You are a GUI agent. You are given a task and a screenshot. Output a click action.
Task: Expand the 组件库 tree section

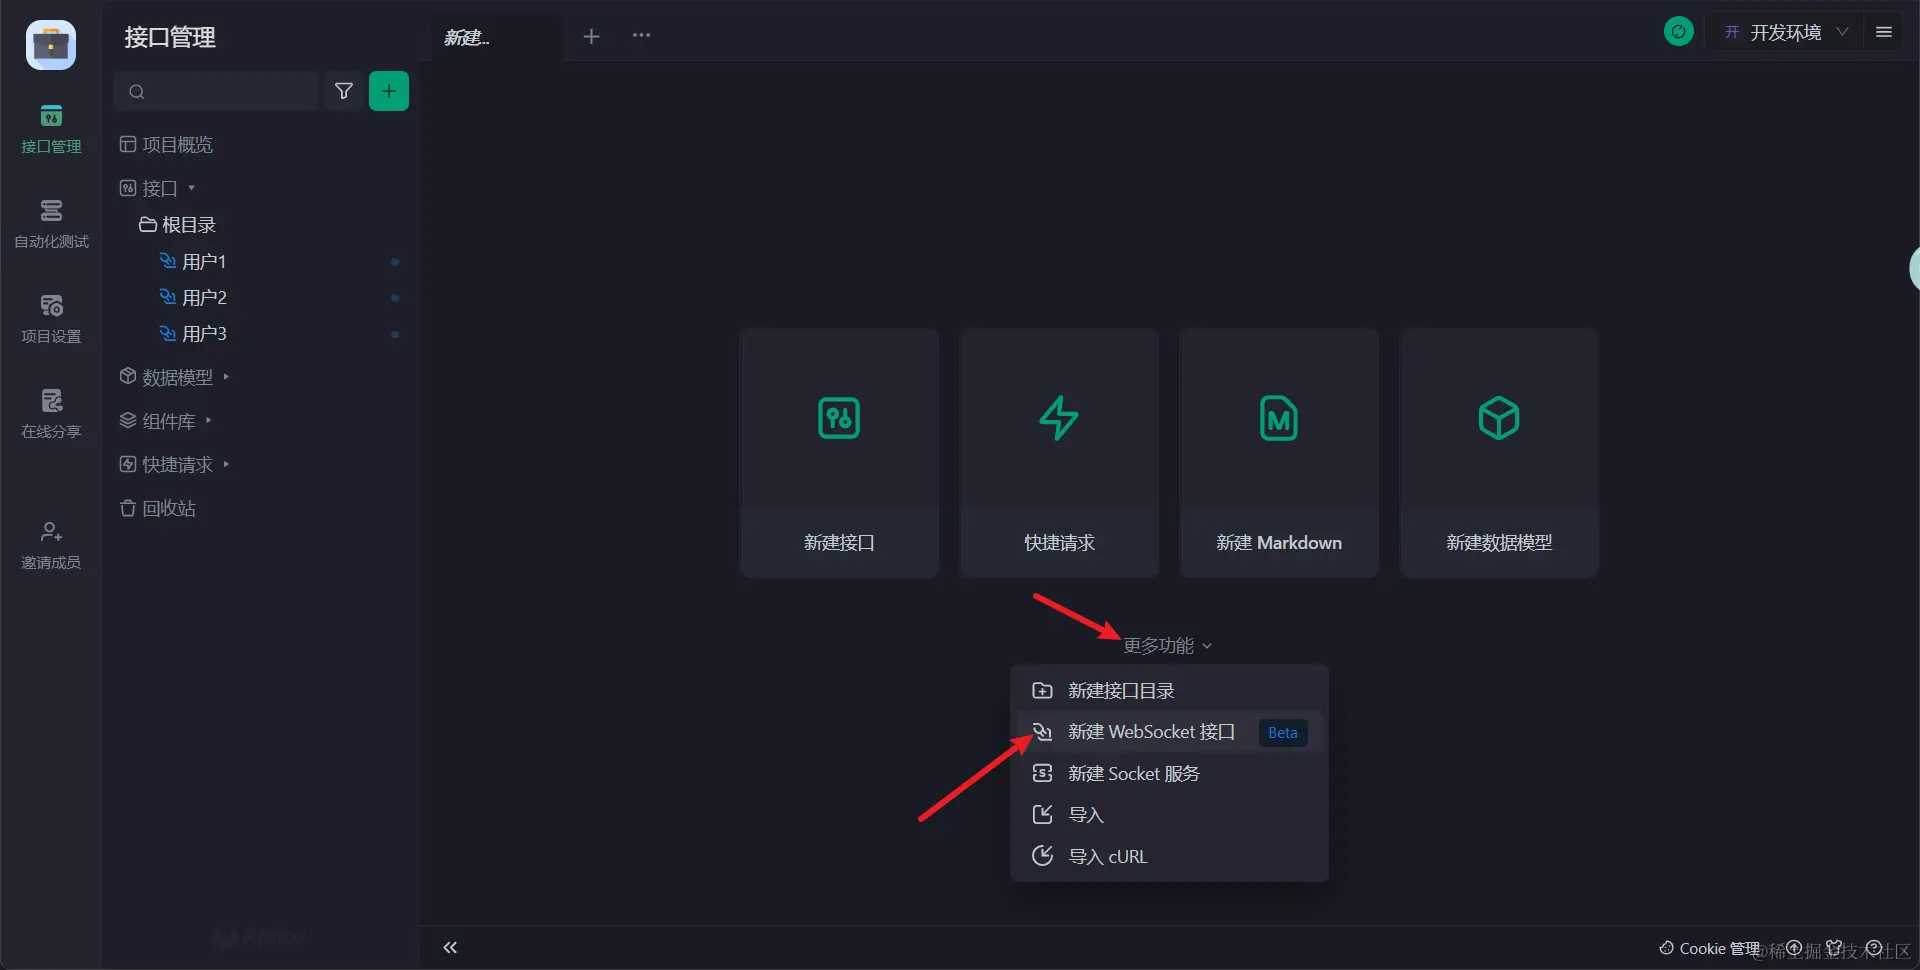(x=166, y=421)
